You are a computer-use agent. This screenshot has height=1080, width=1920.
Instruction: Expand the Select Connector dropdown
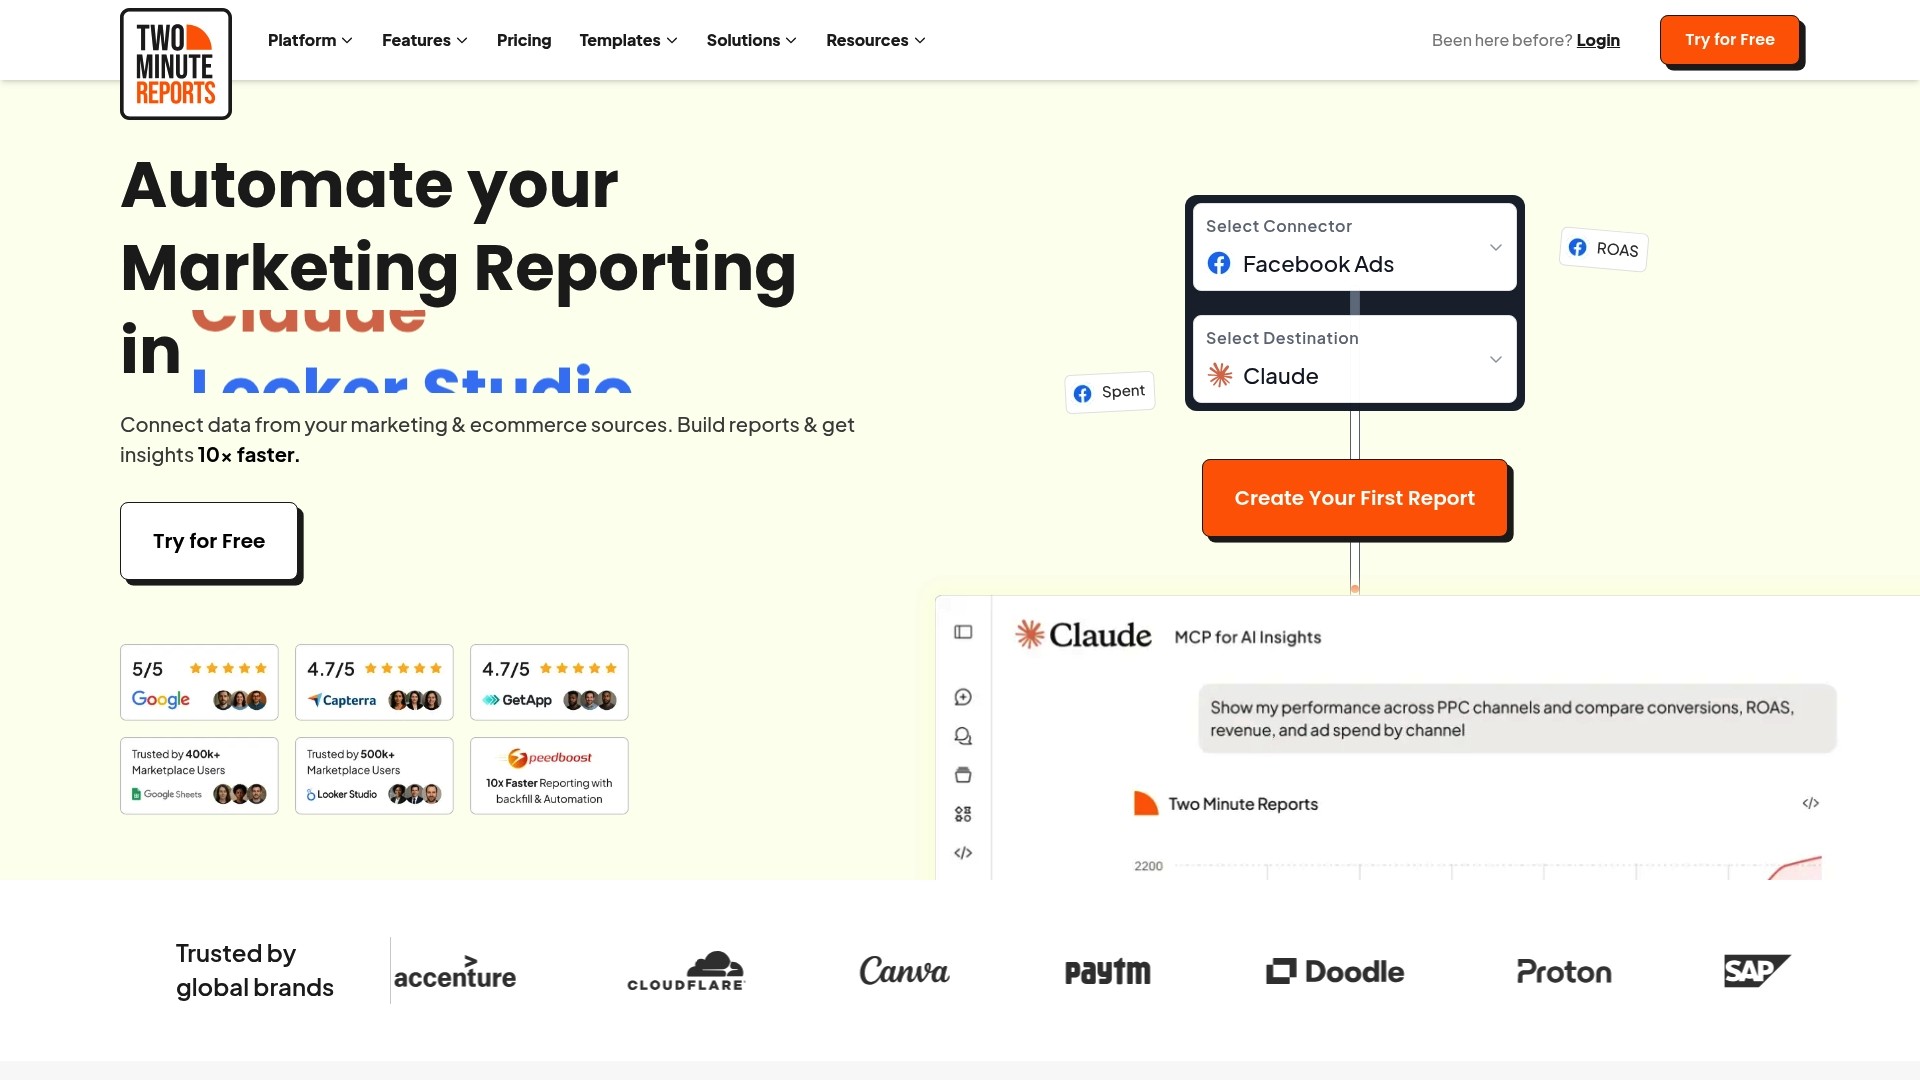1355,247
